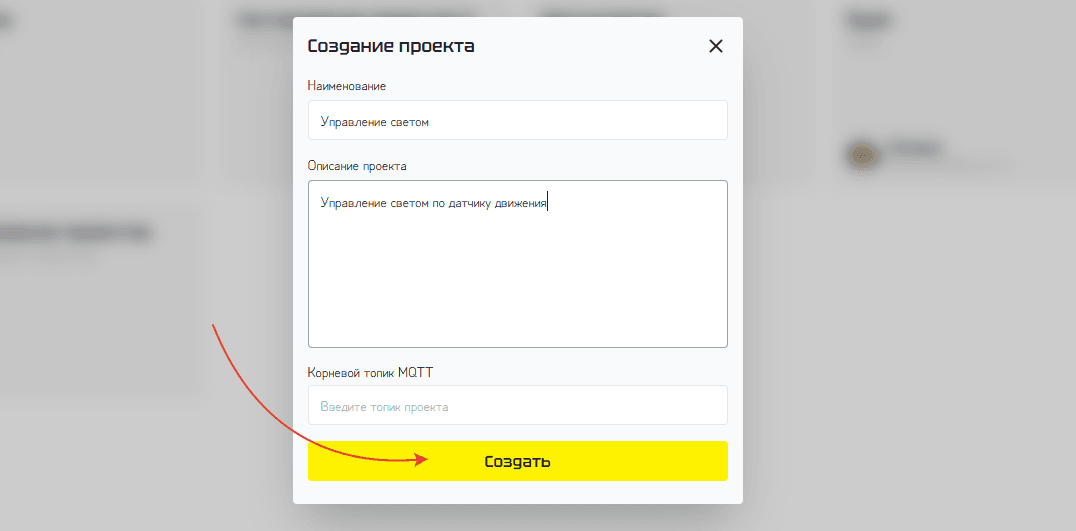The image size is (1076, 531).
Task: Click the blurred user avatar behind dialog
Action: pyautogui.click(x=860, y=154)
